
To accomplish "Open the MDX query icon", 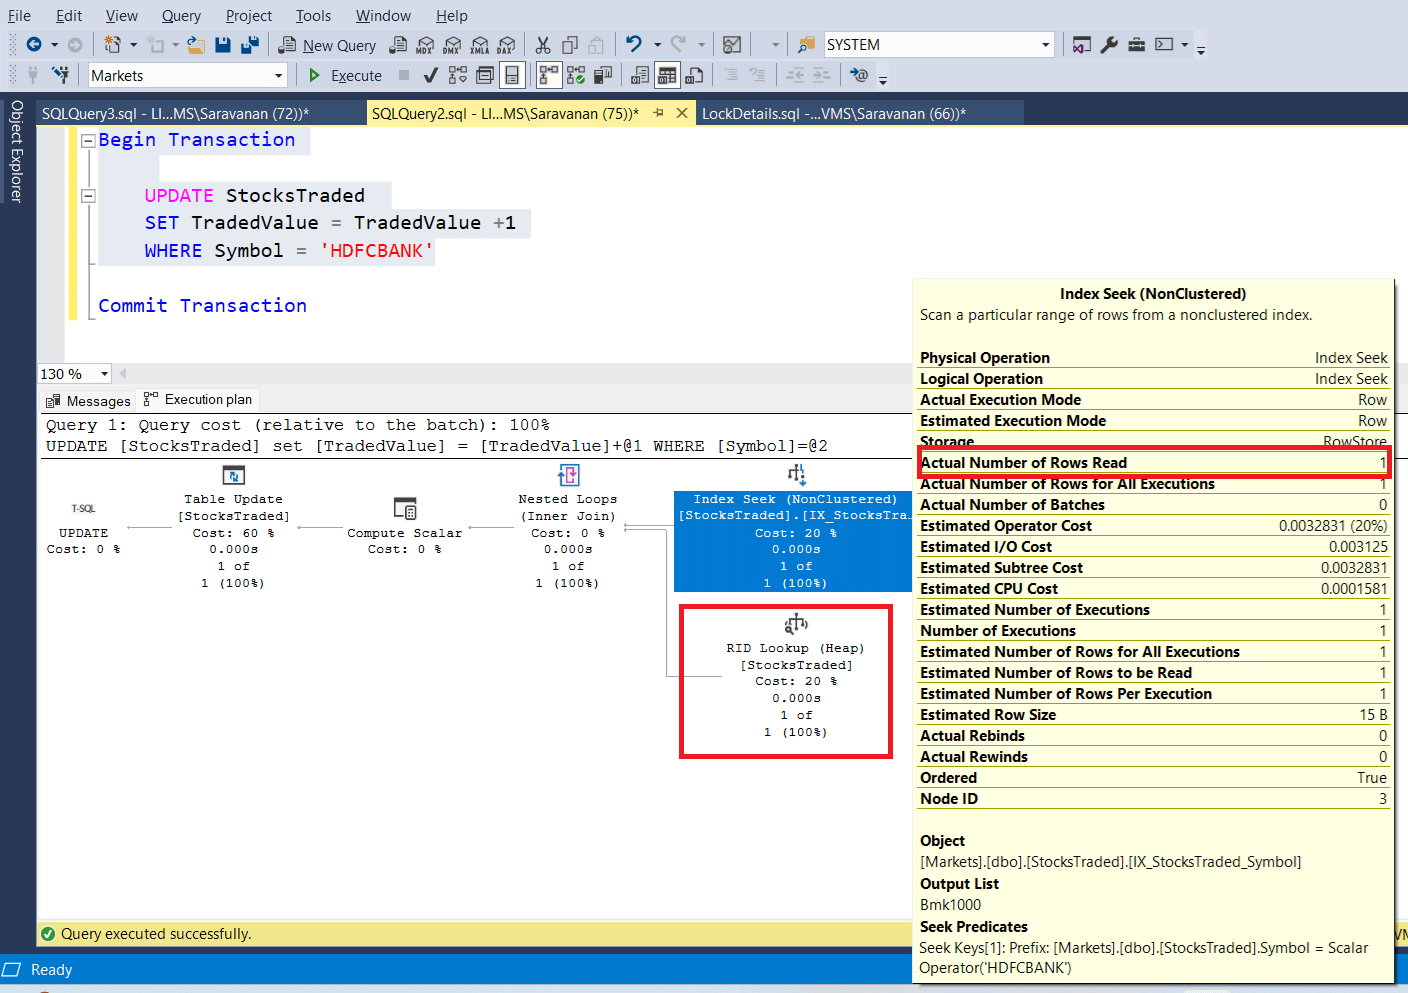I will [x=425, y=45].
